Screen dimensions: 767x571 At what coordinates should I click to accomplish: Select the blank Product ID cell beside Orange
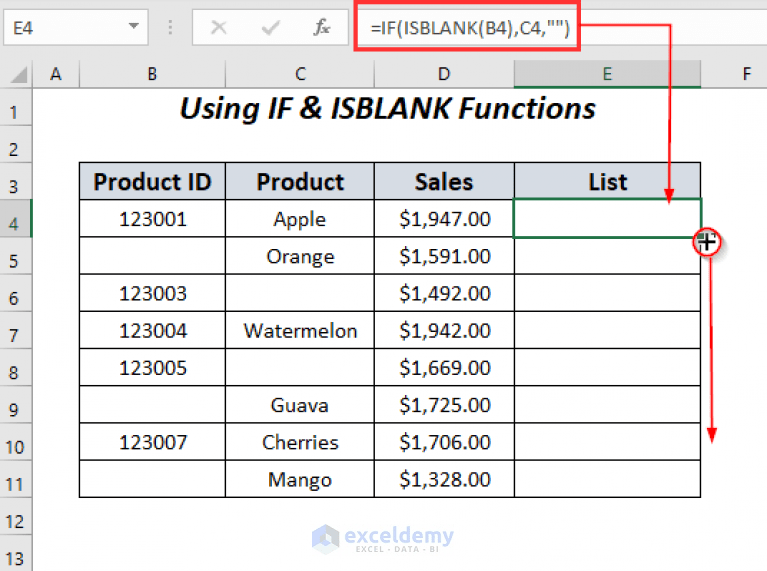(152, 256)
